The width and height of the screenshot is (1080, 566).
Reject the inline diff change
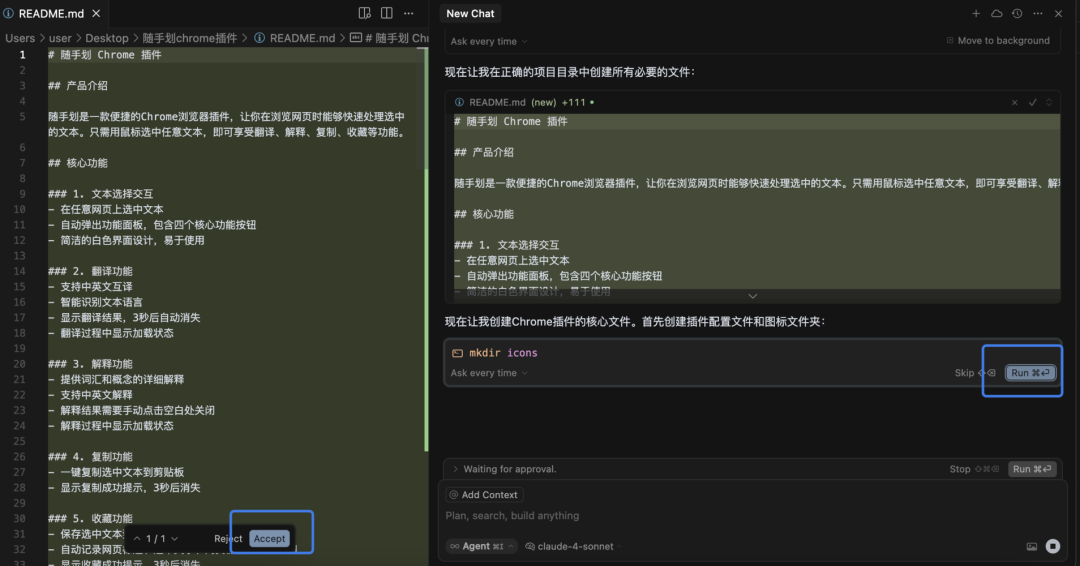(x=228, y=538)
